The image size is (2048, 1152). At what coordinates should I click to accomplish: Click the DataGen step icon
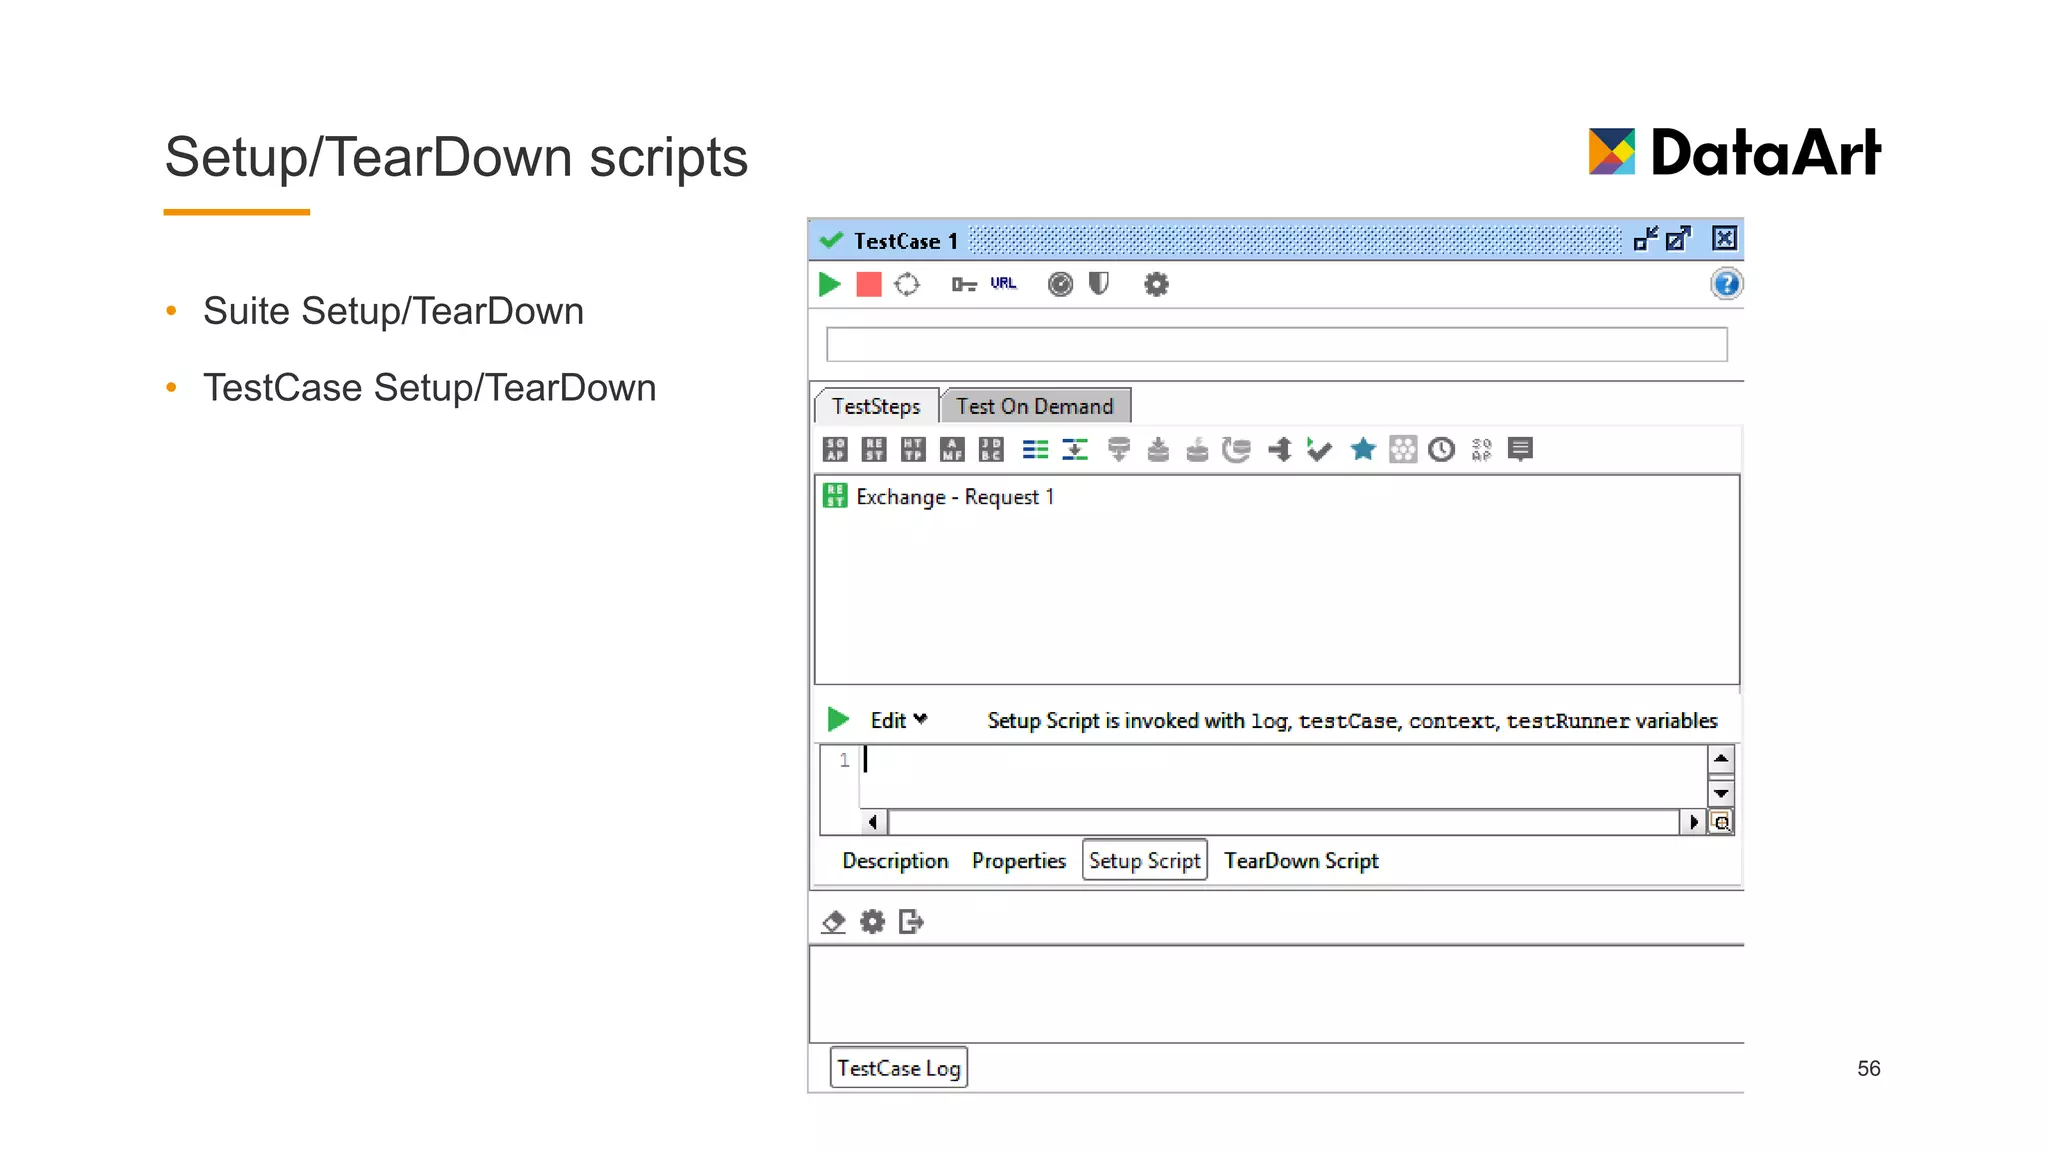click(x=1197, y=450)
